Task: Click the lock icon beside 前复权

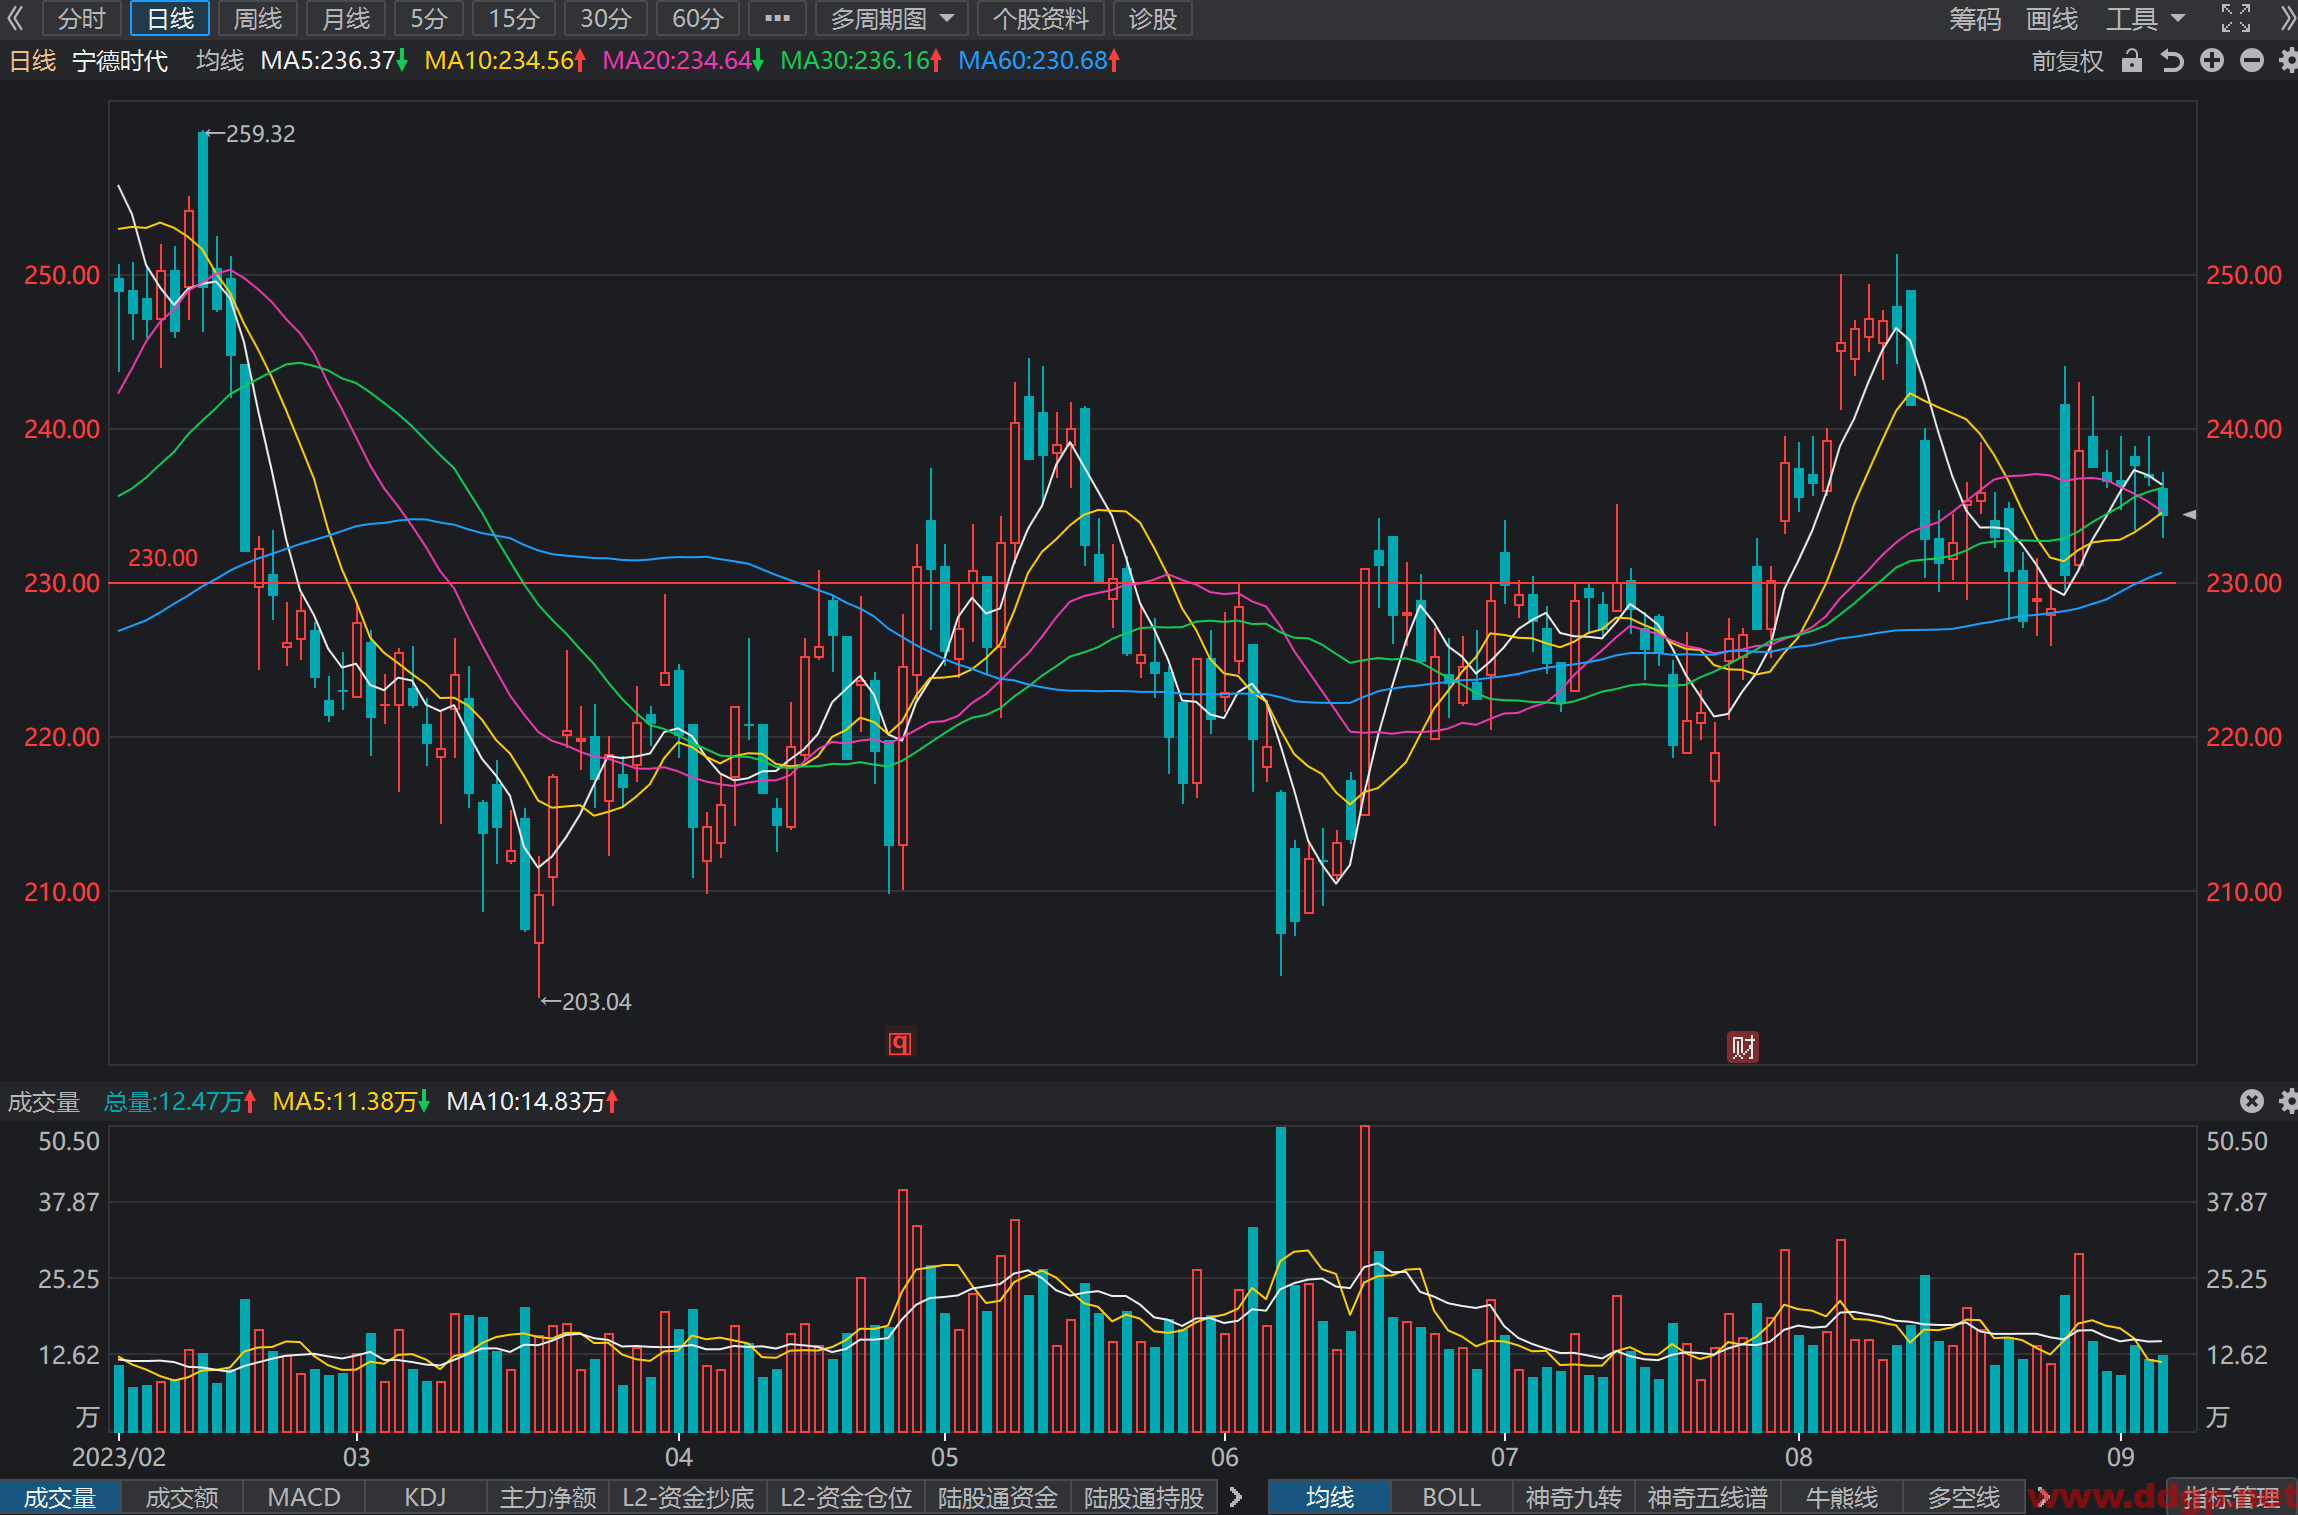Action: [2131, 61]
